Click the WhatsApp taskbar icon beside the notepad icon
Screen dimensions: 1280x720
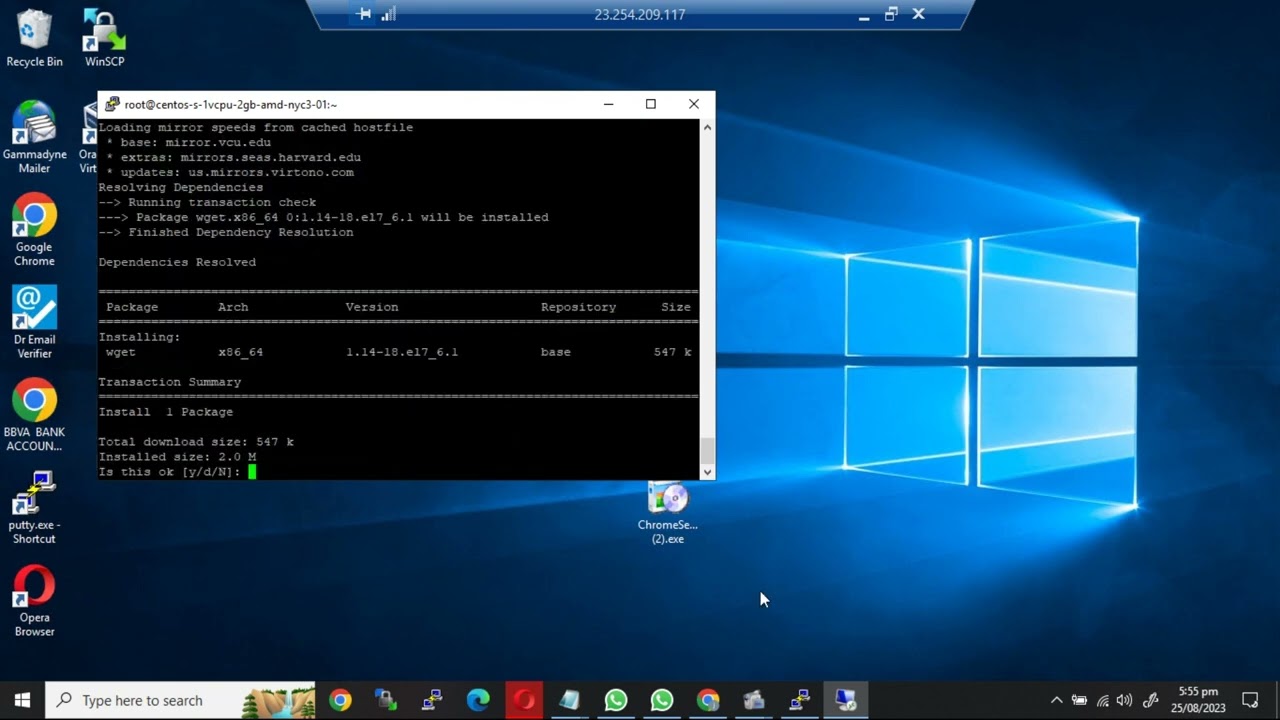click(616, 700)
